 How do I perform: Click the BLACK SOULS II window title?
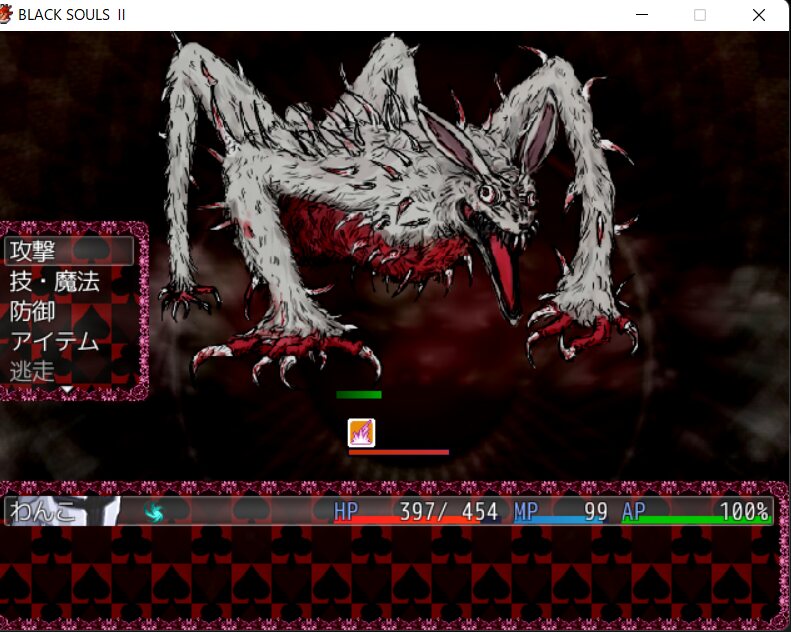point(72,15)
